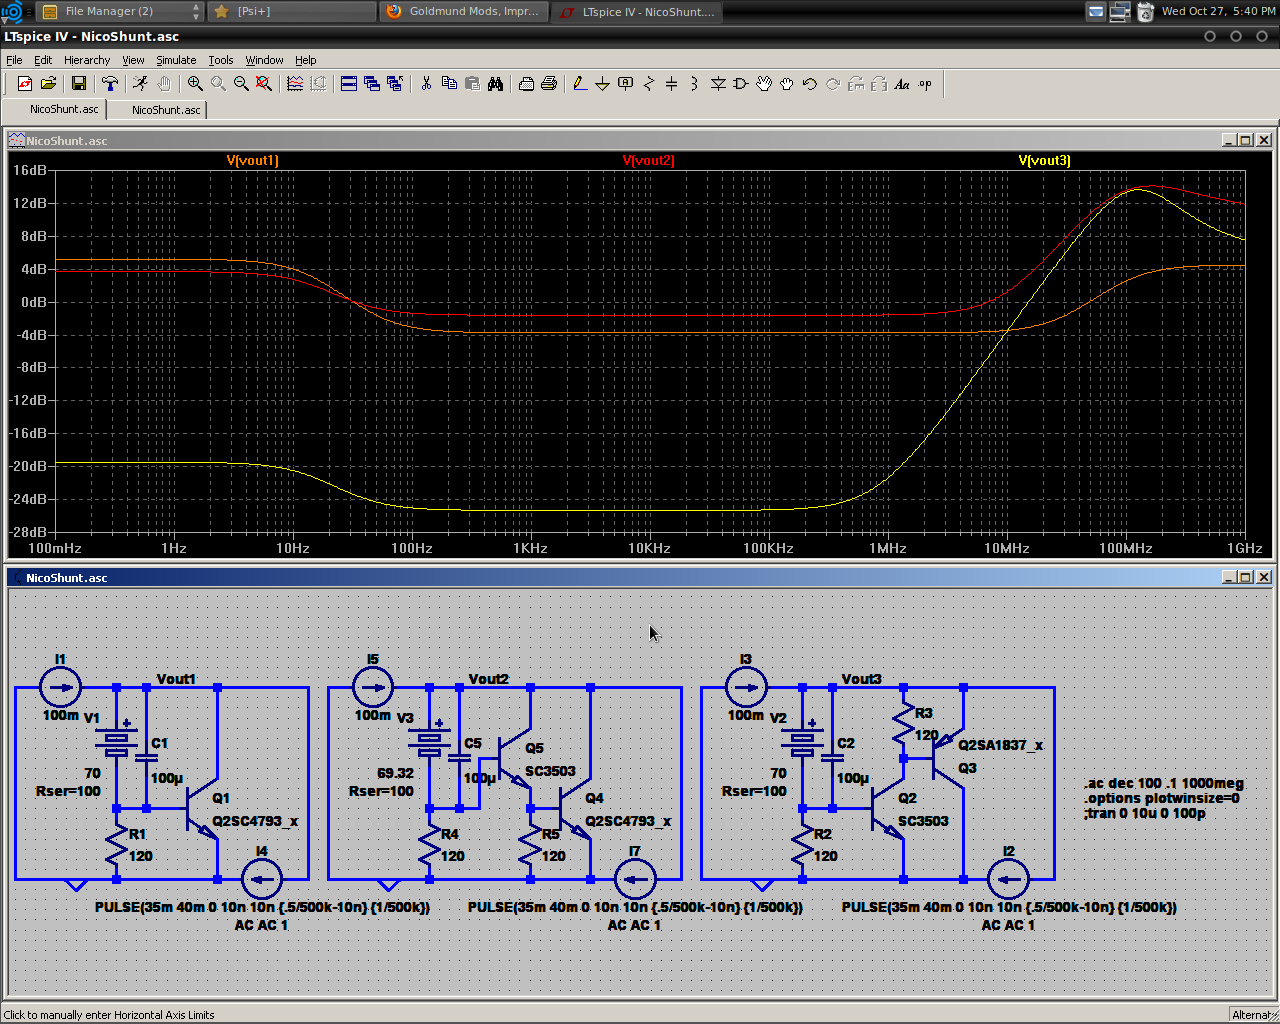Select the Label Net tool

[626, 84]
